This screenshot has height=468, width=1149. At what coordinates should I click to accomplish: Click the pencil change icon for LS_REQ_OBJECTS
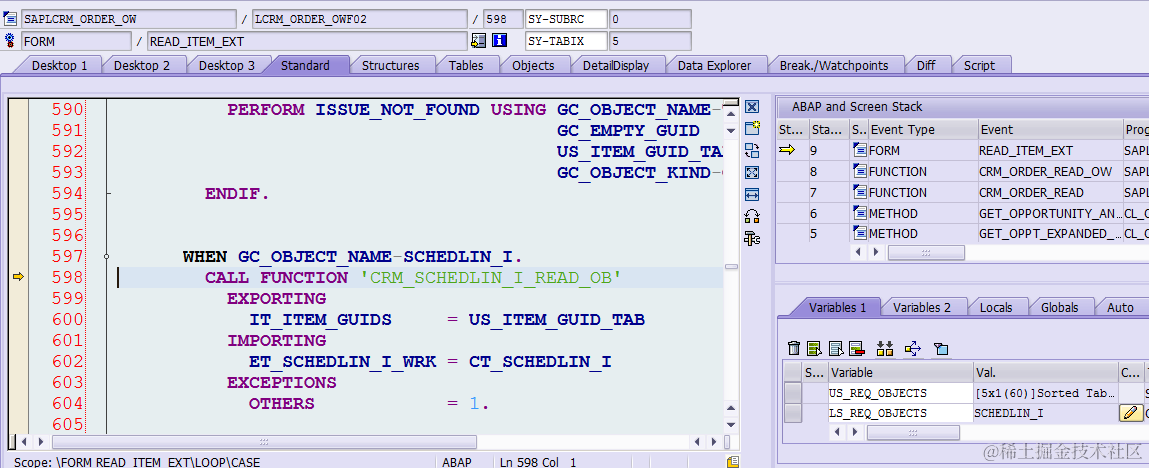pyautogui.click(x=1131, y=413)
